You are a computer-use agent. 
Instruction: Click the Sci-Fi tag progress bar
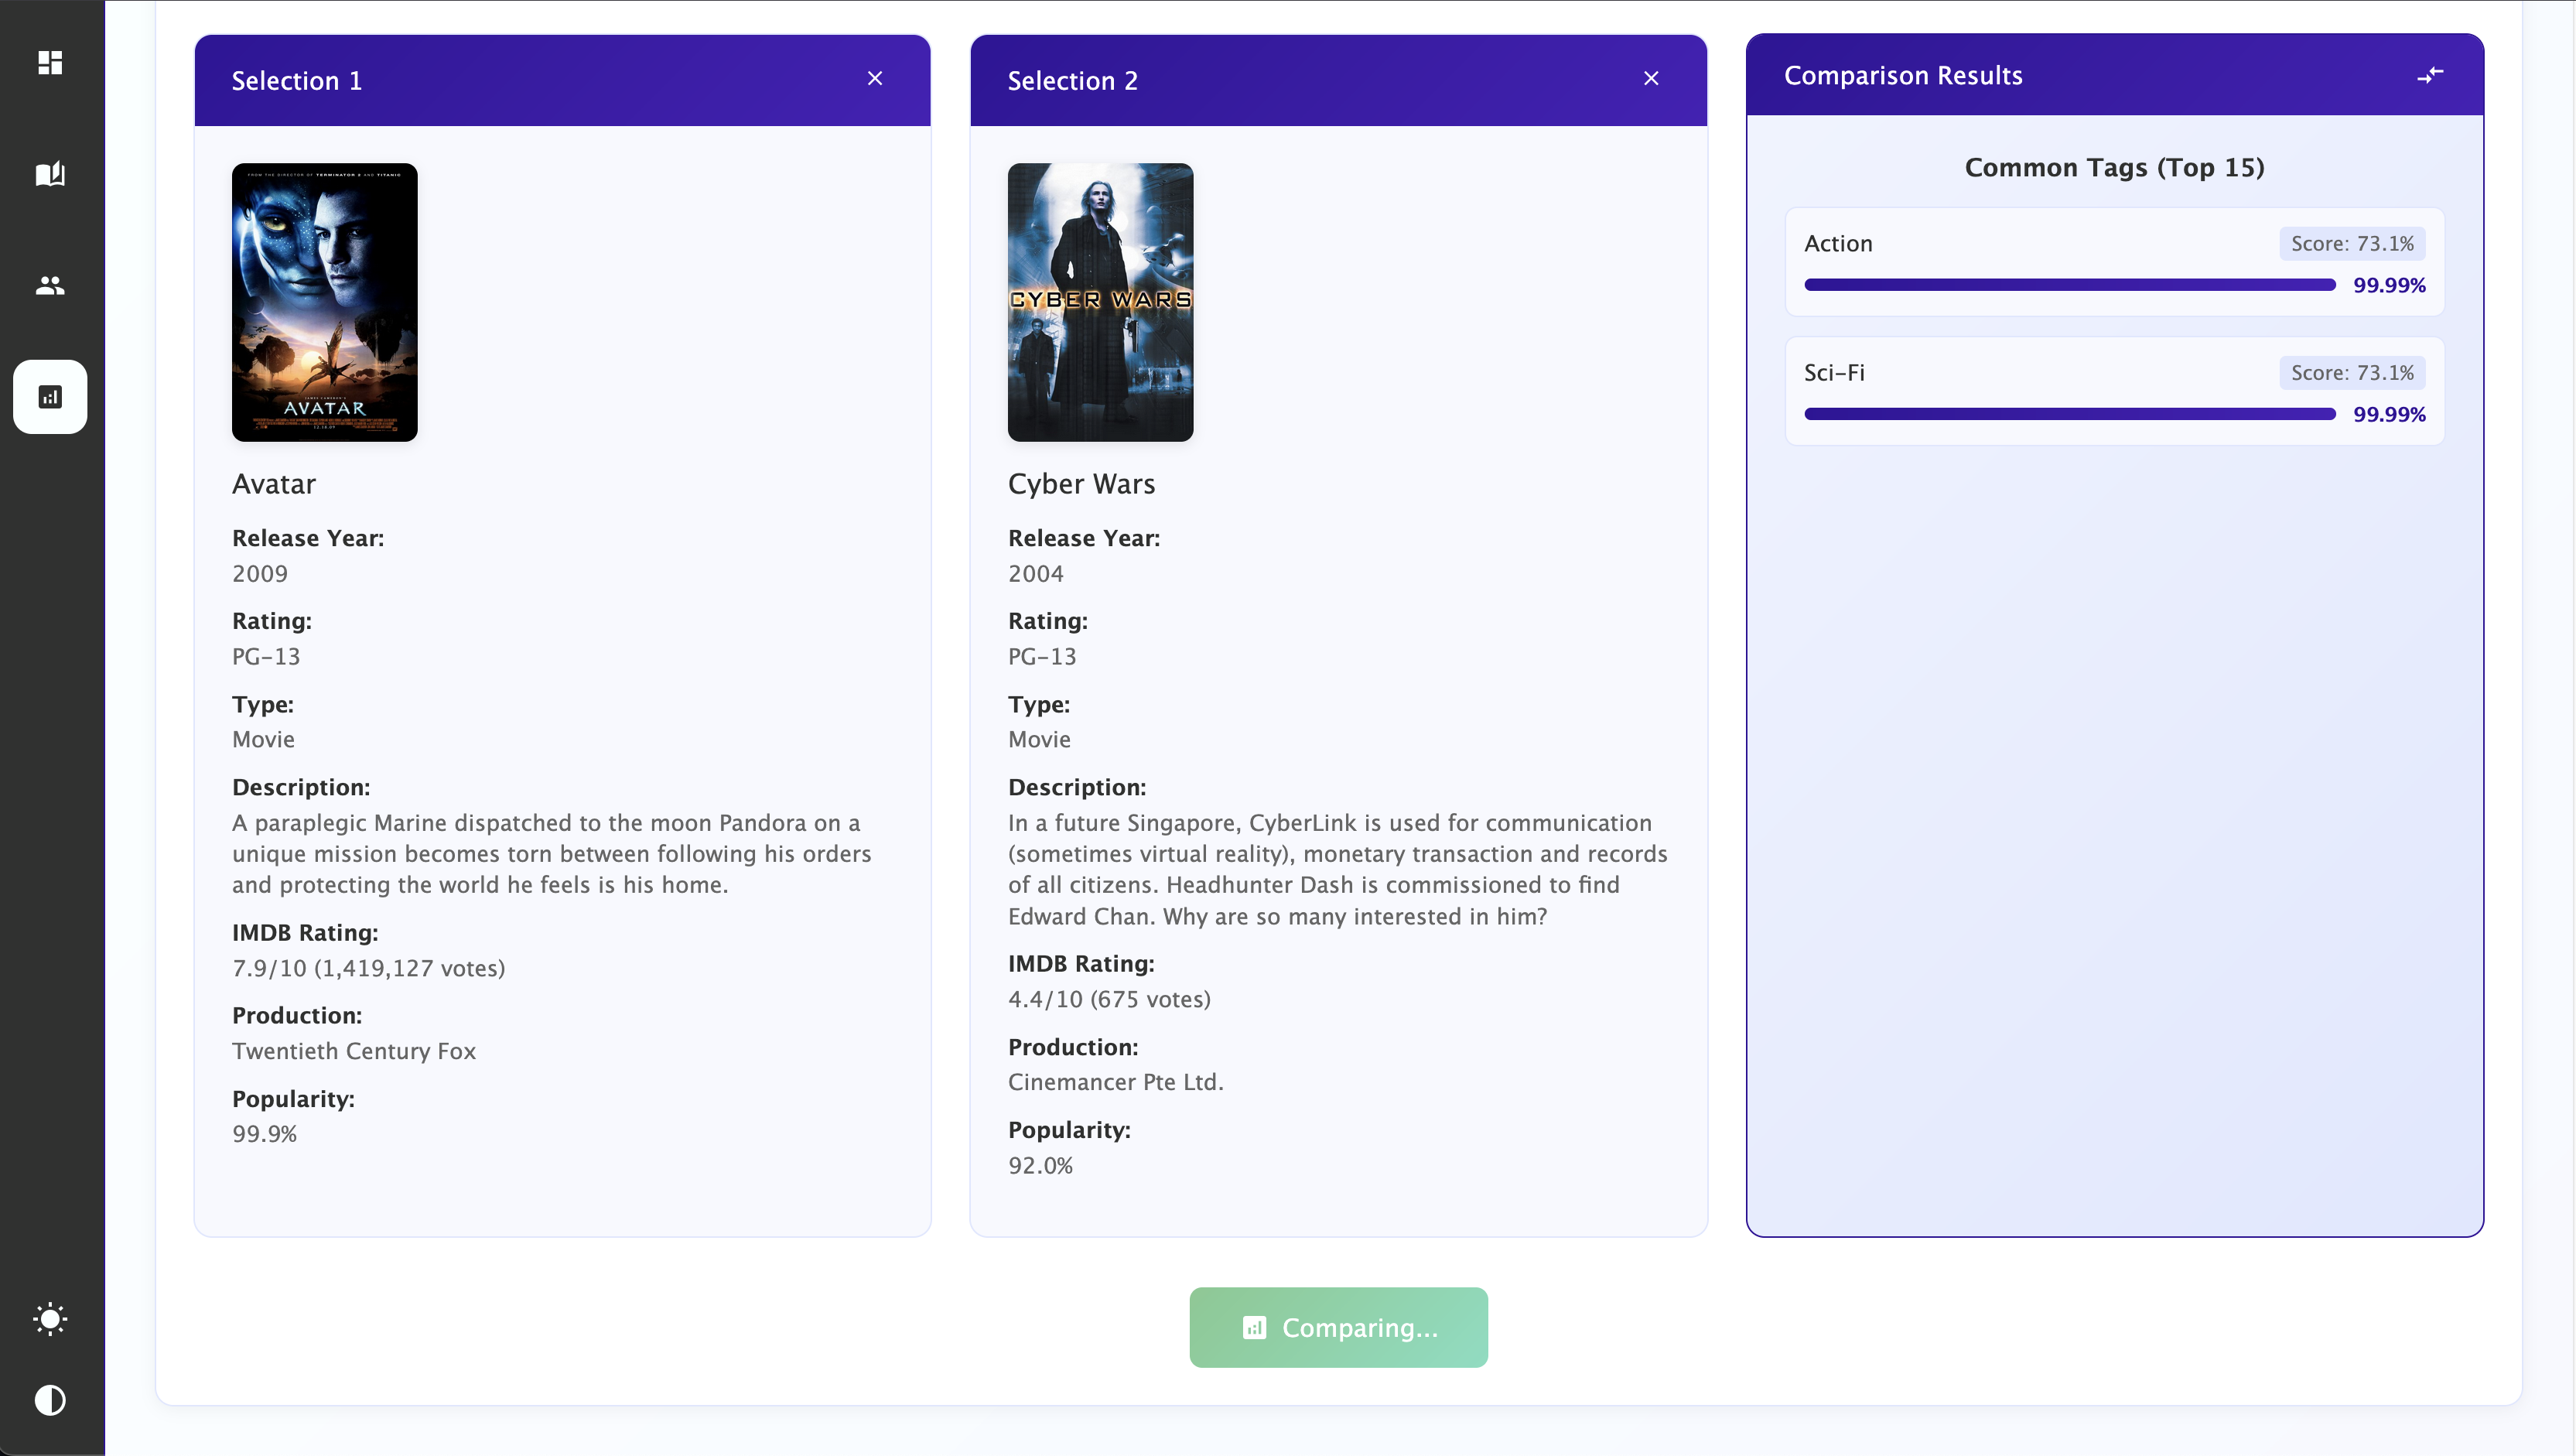[x=2069, y=414]
